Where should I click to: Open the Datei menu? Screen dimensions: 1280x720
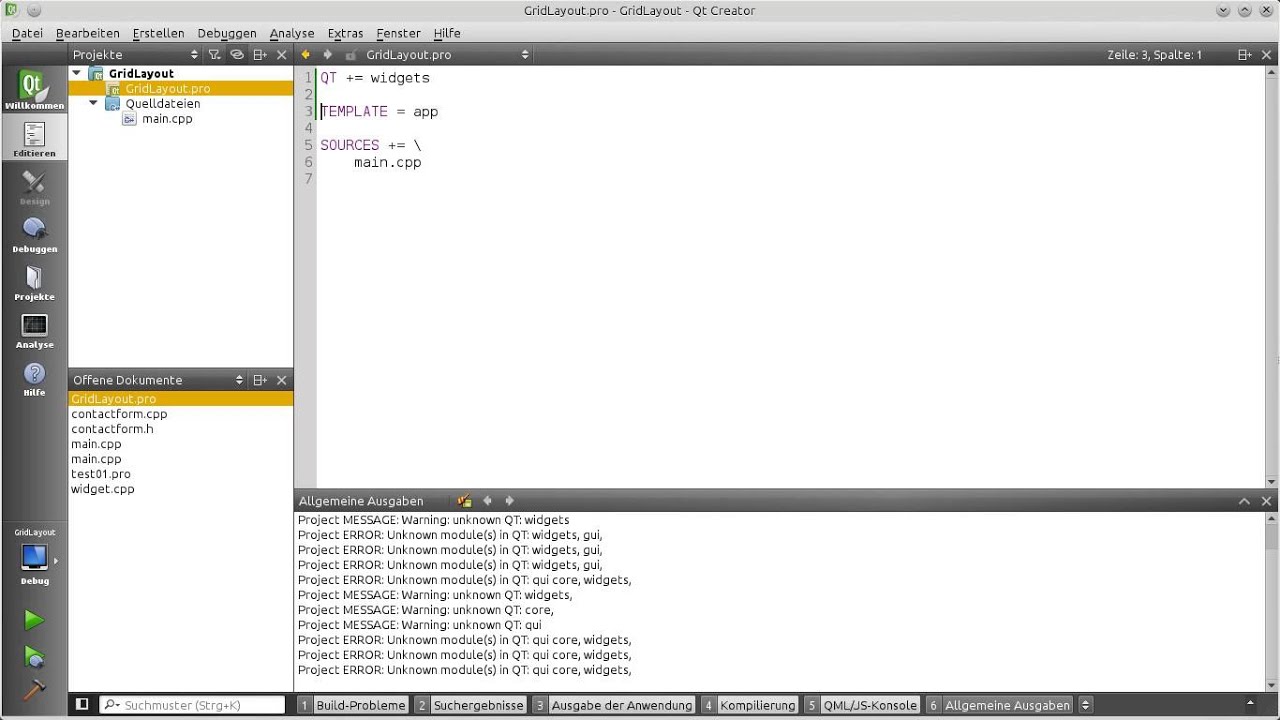tap(27, 33)
